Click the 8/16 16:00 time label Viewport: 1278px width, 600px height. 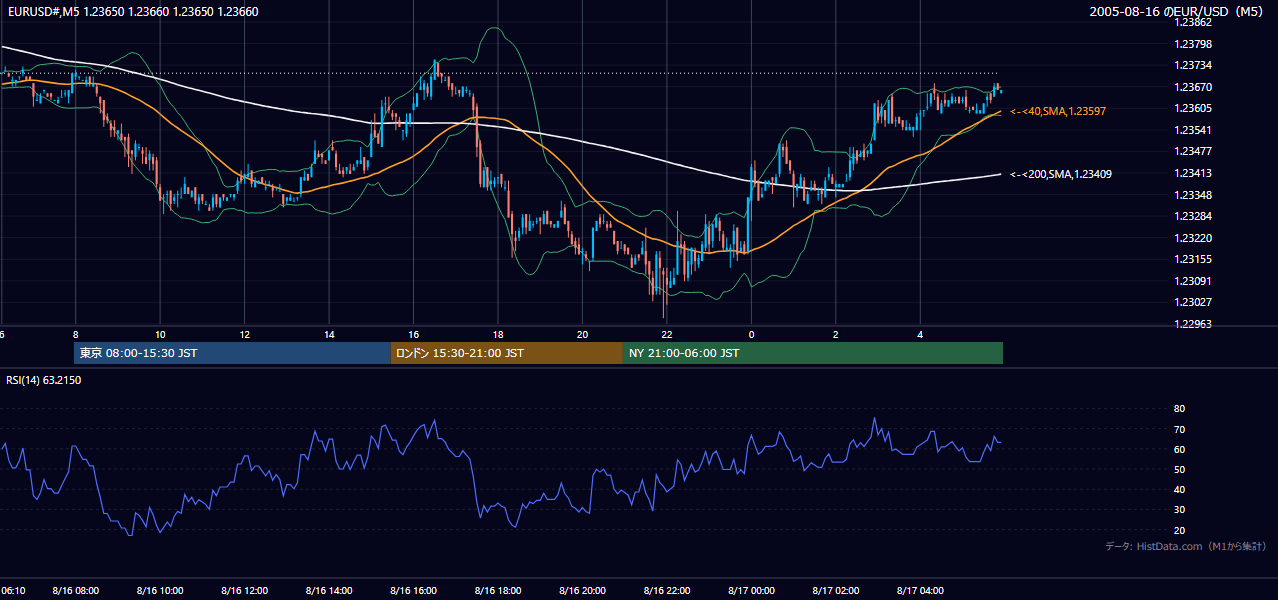413,591
